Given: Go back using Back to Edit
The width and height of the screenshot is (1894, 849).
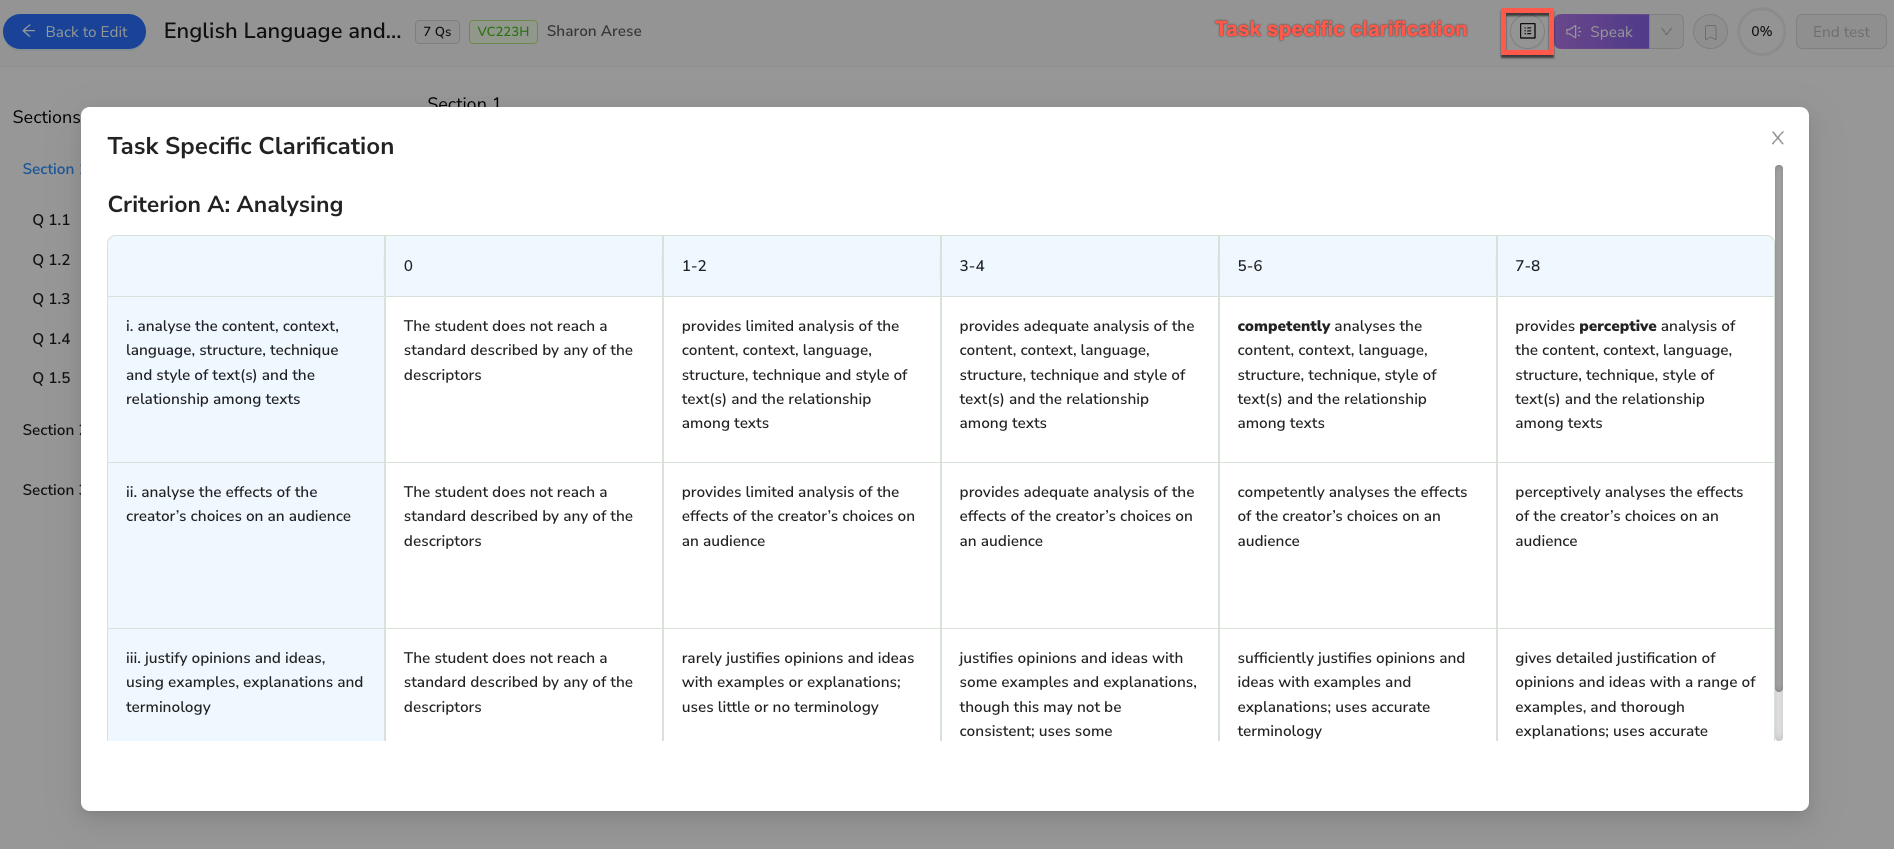Looking at the screenshot, I should [75, 32].
